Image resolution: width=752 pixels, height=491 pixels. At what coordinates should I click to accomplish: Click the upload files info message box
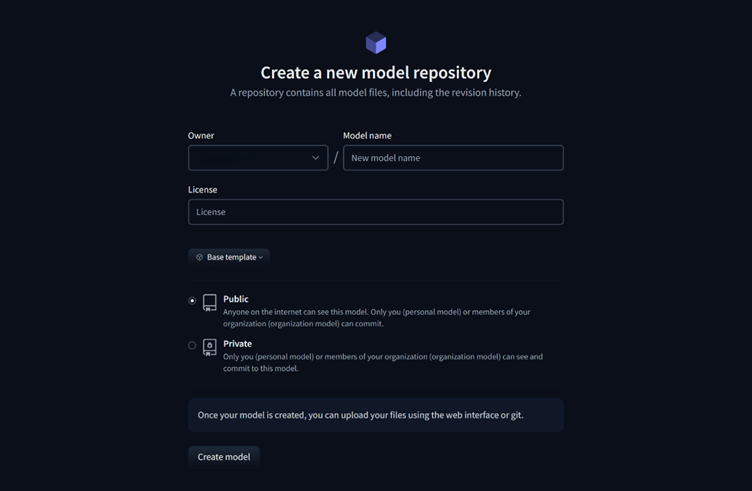[376, 415]
